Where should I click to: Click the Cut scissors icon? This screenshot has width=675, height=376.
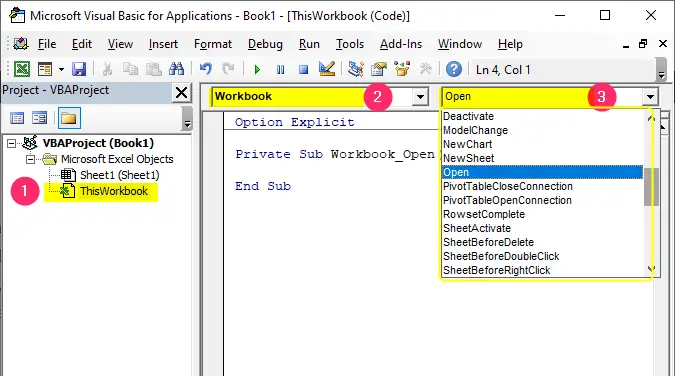[107, 69]
